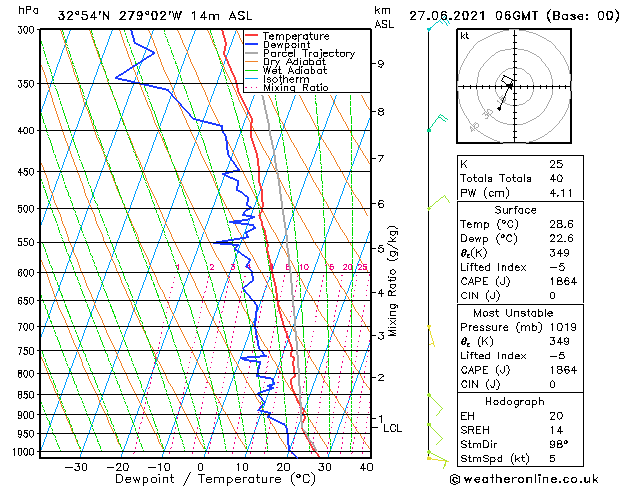The height and width of the screenshot is (486, 629).
Task: Select the 'Wet Adiabat' legend label
Action: (x=295, y=71)
